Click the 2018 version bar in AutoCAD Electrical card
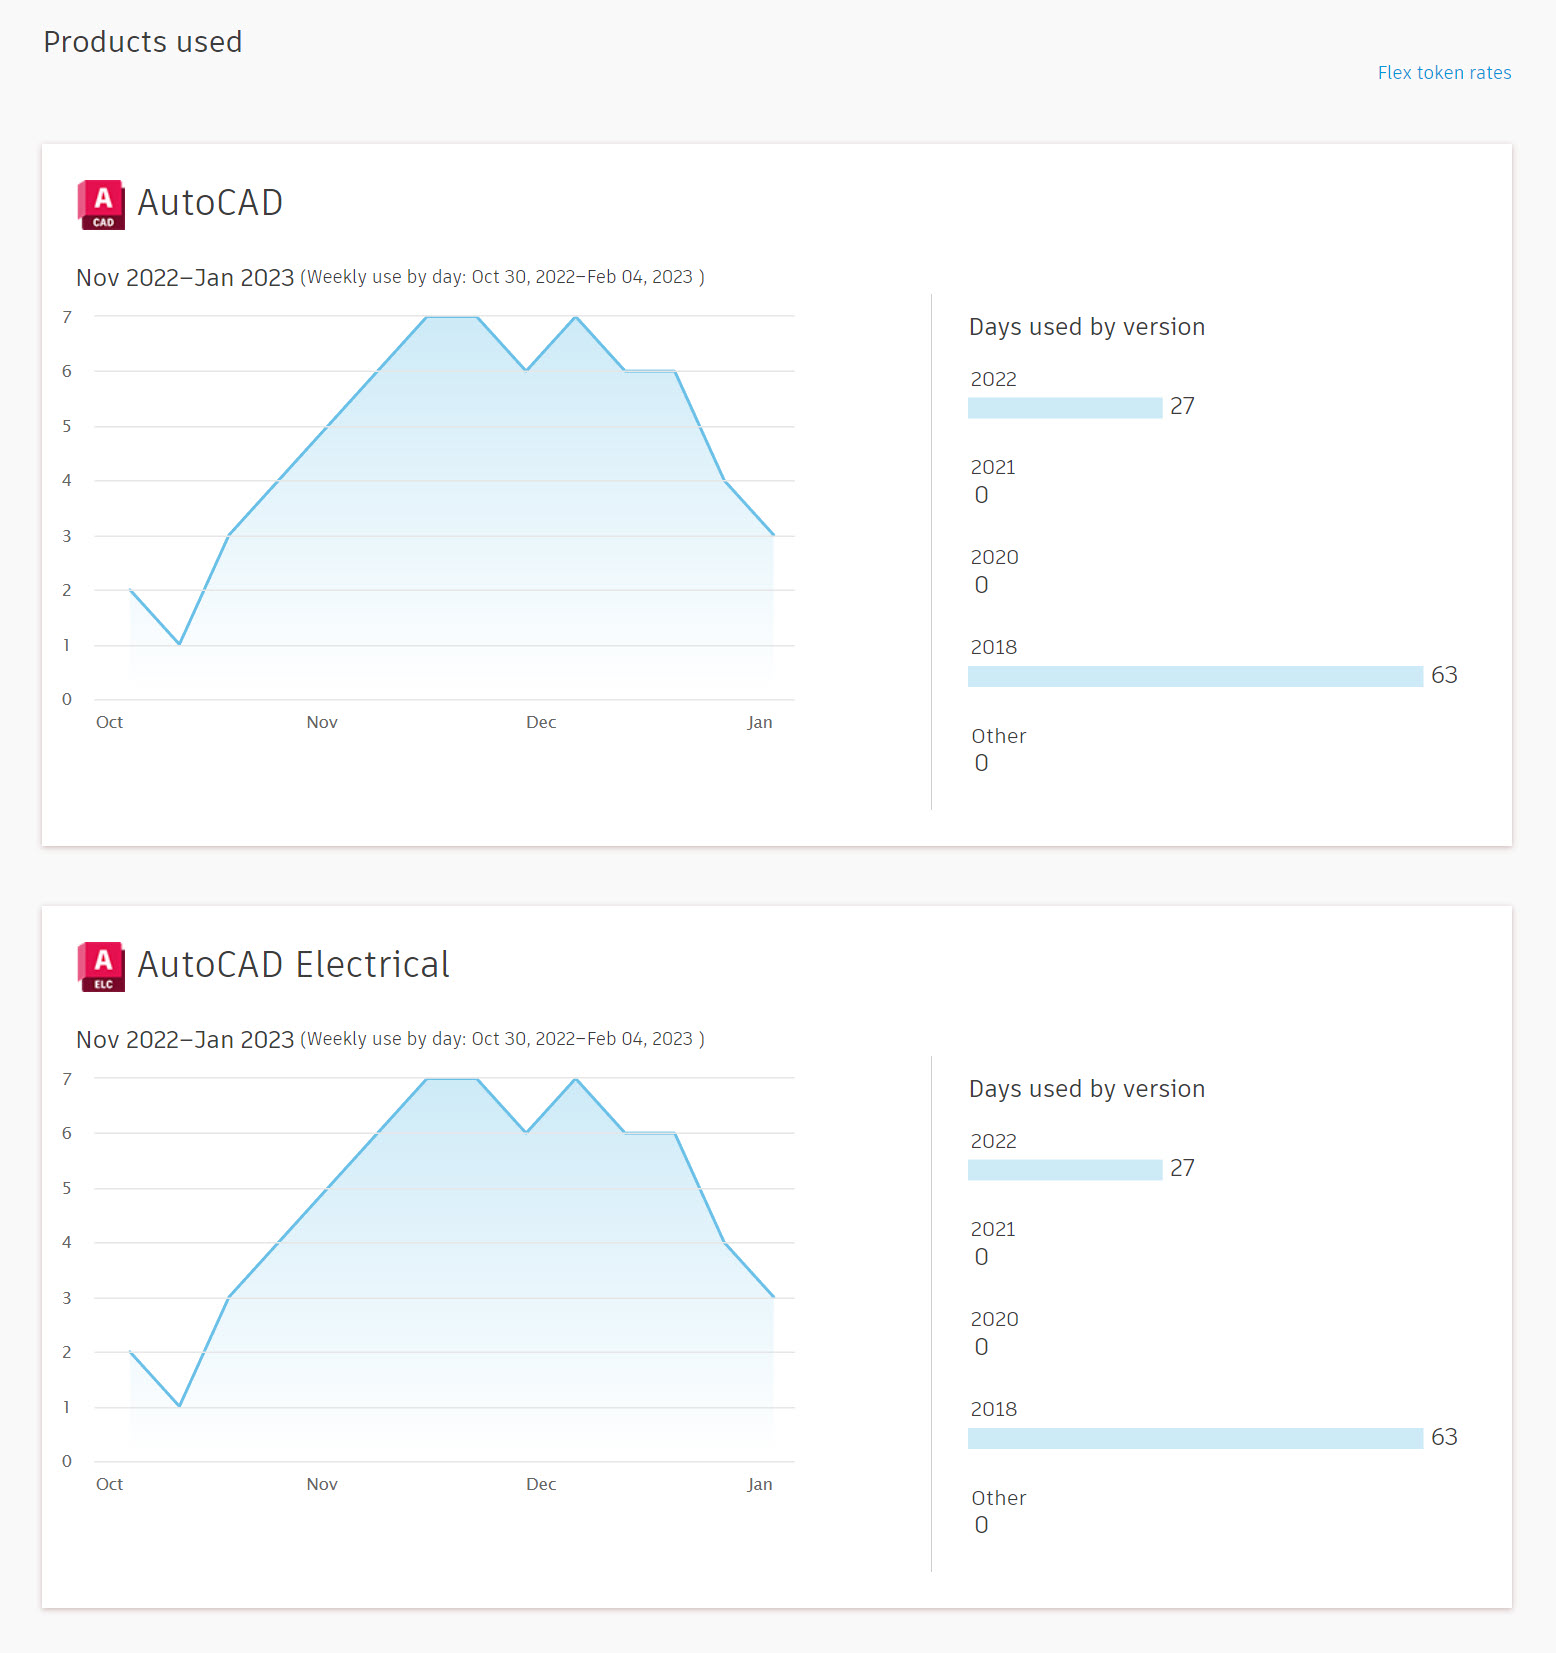The height and width of the screenshot is (1653, 1556). (1195, 1439)
